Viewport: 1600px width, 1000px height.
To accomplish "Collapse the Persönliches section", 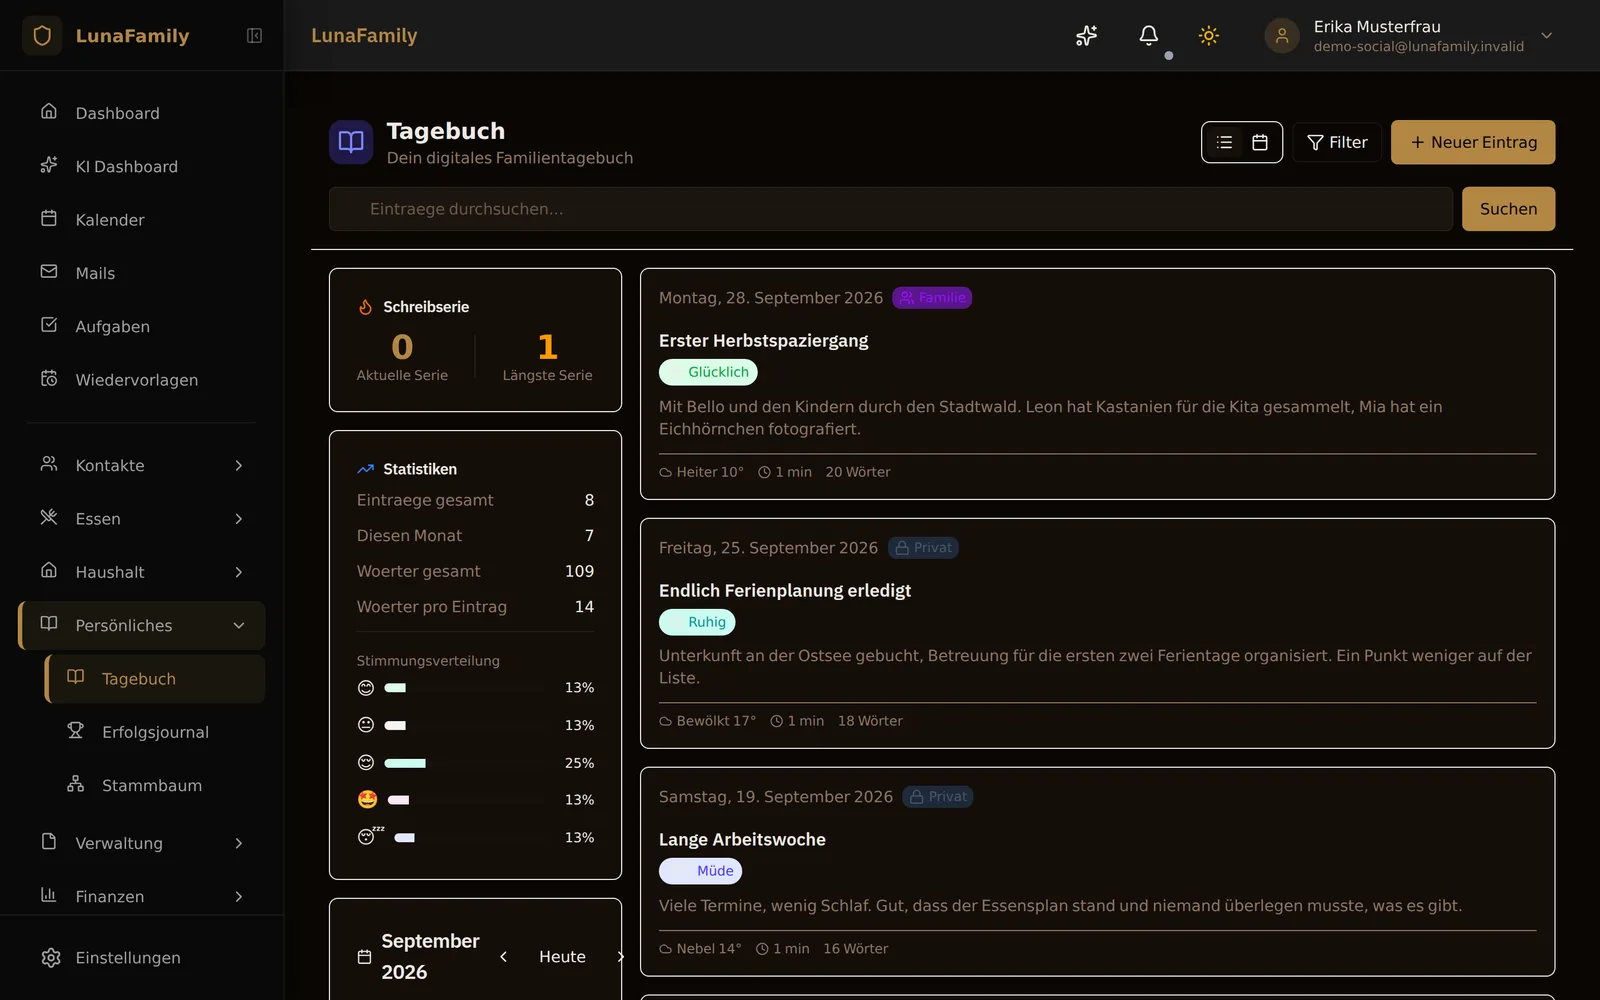I will coord(142,626).
